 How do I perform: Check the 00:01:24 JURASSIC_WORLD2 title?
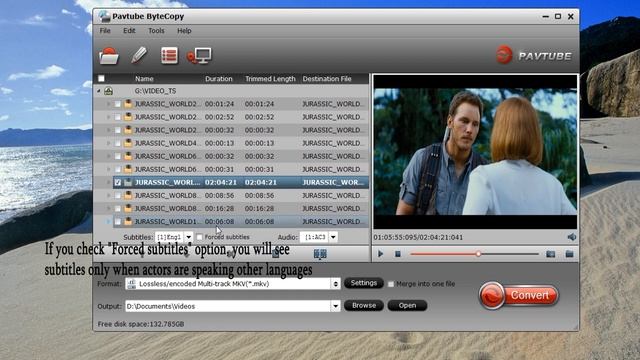tap(118, 104)
